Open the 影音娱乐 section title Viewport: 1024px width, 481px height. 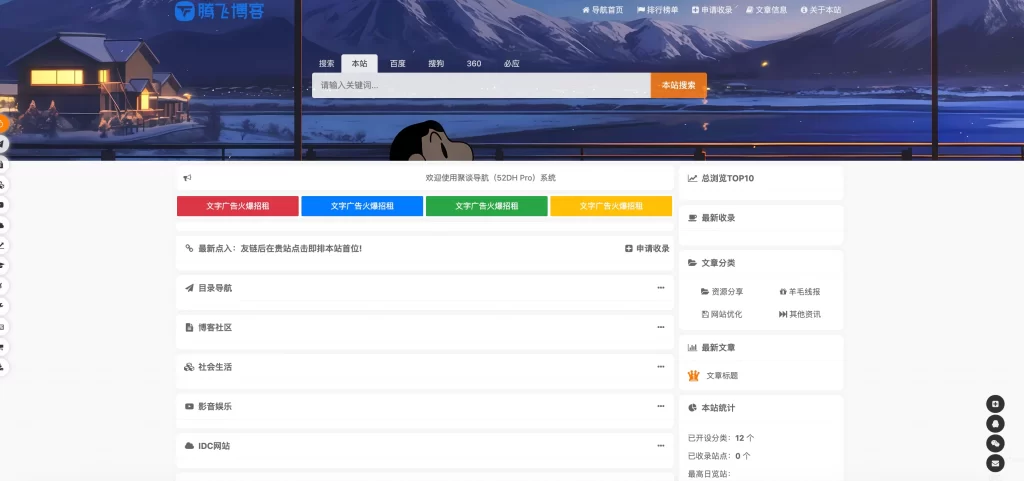pyautogui.click(x=215, y=407)
